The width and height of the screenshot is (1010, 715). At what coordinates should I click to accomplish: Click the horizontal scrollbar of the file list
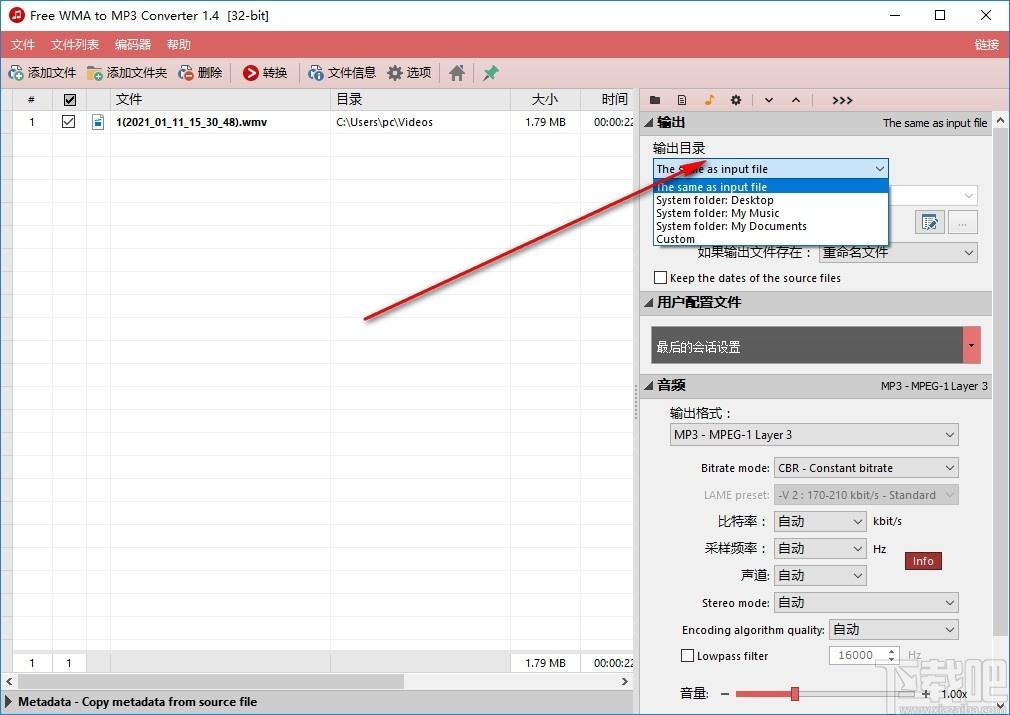(211, 681)
